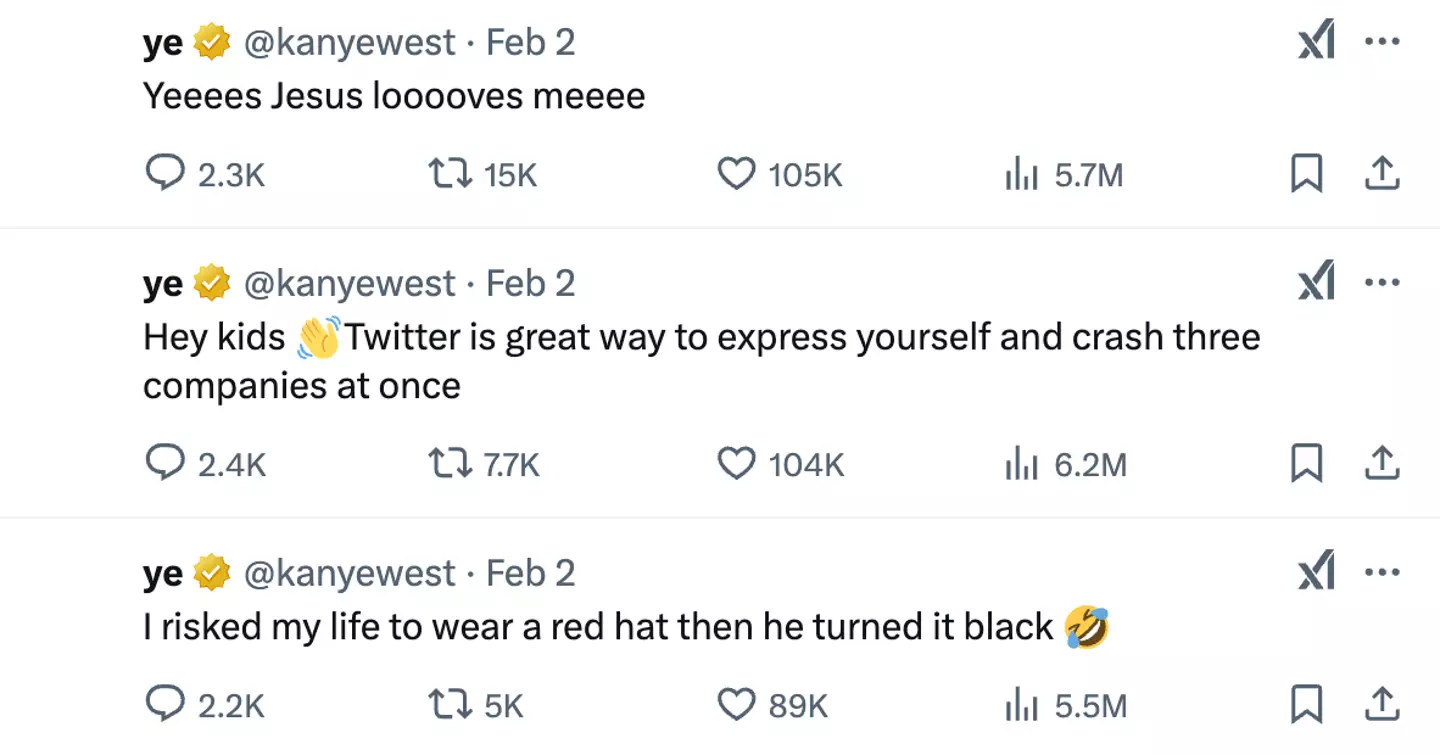Share the 'Hey kids' tweet
The image size is (1440, 755).
click(1382, 464)
